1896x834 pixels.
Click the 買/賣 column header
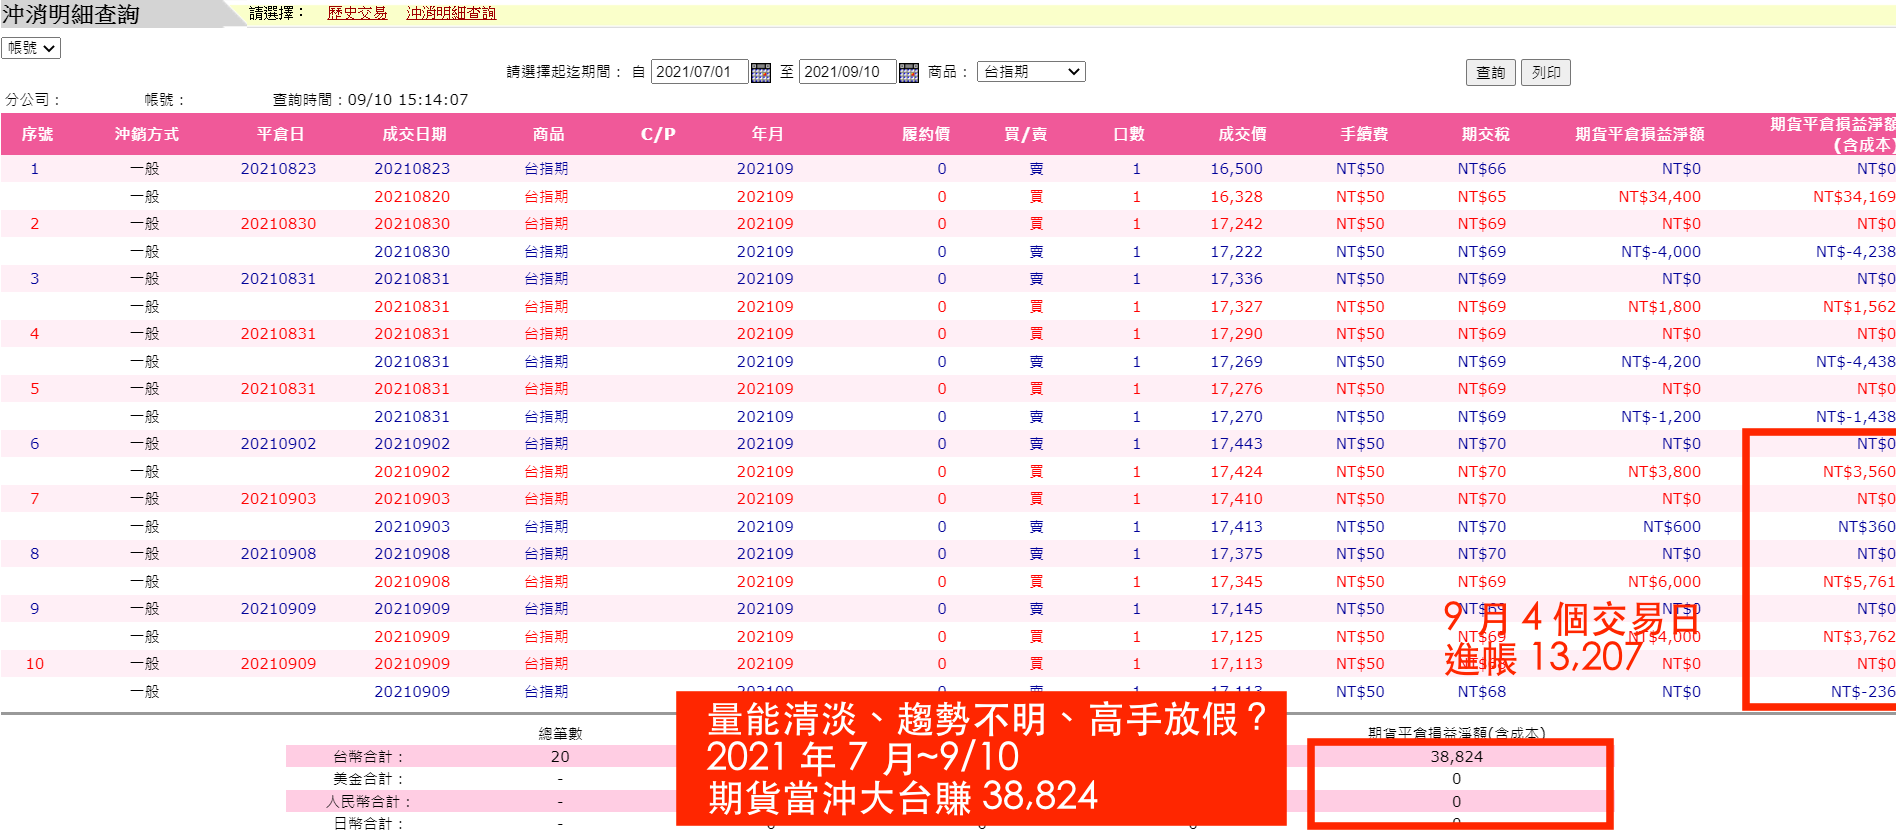[1026, 134]
